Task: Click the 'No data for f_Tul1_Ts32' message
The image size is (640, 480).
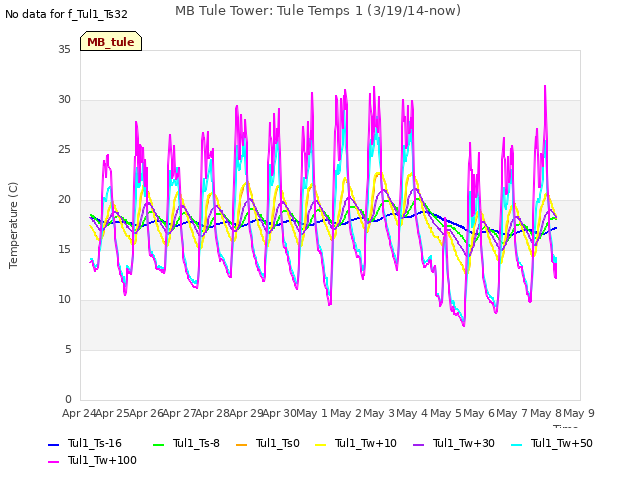Action: point(66,14)
